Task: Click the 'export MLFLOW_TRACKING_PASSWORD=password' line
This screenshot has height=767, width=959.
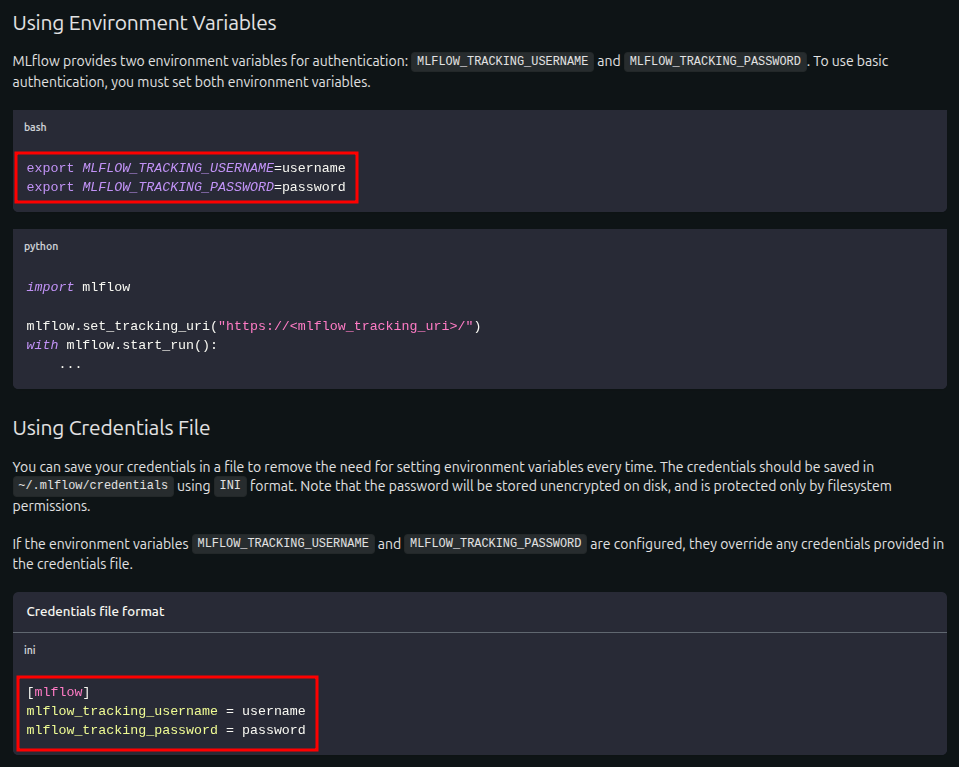Action: click(x=186, y=187)
